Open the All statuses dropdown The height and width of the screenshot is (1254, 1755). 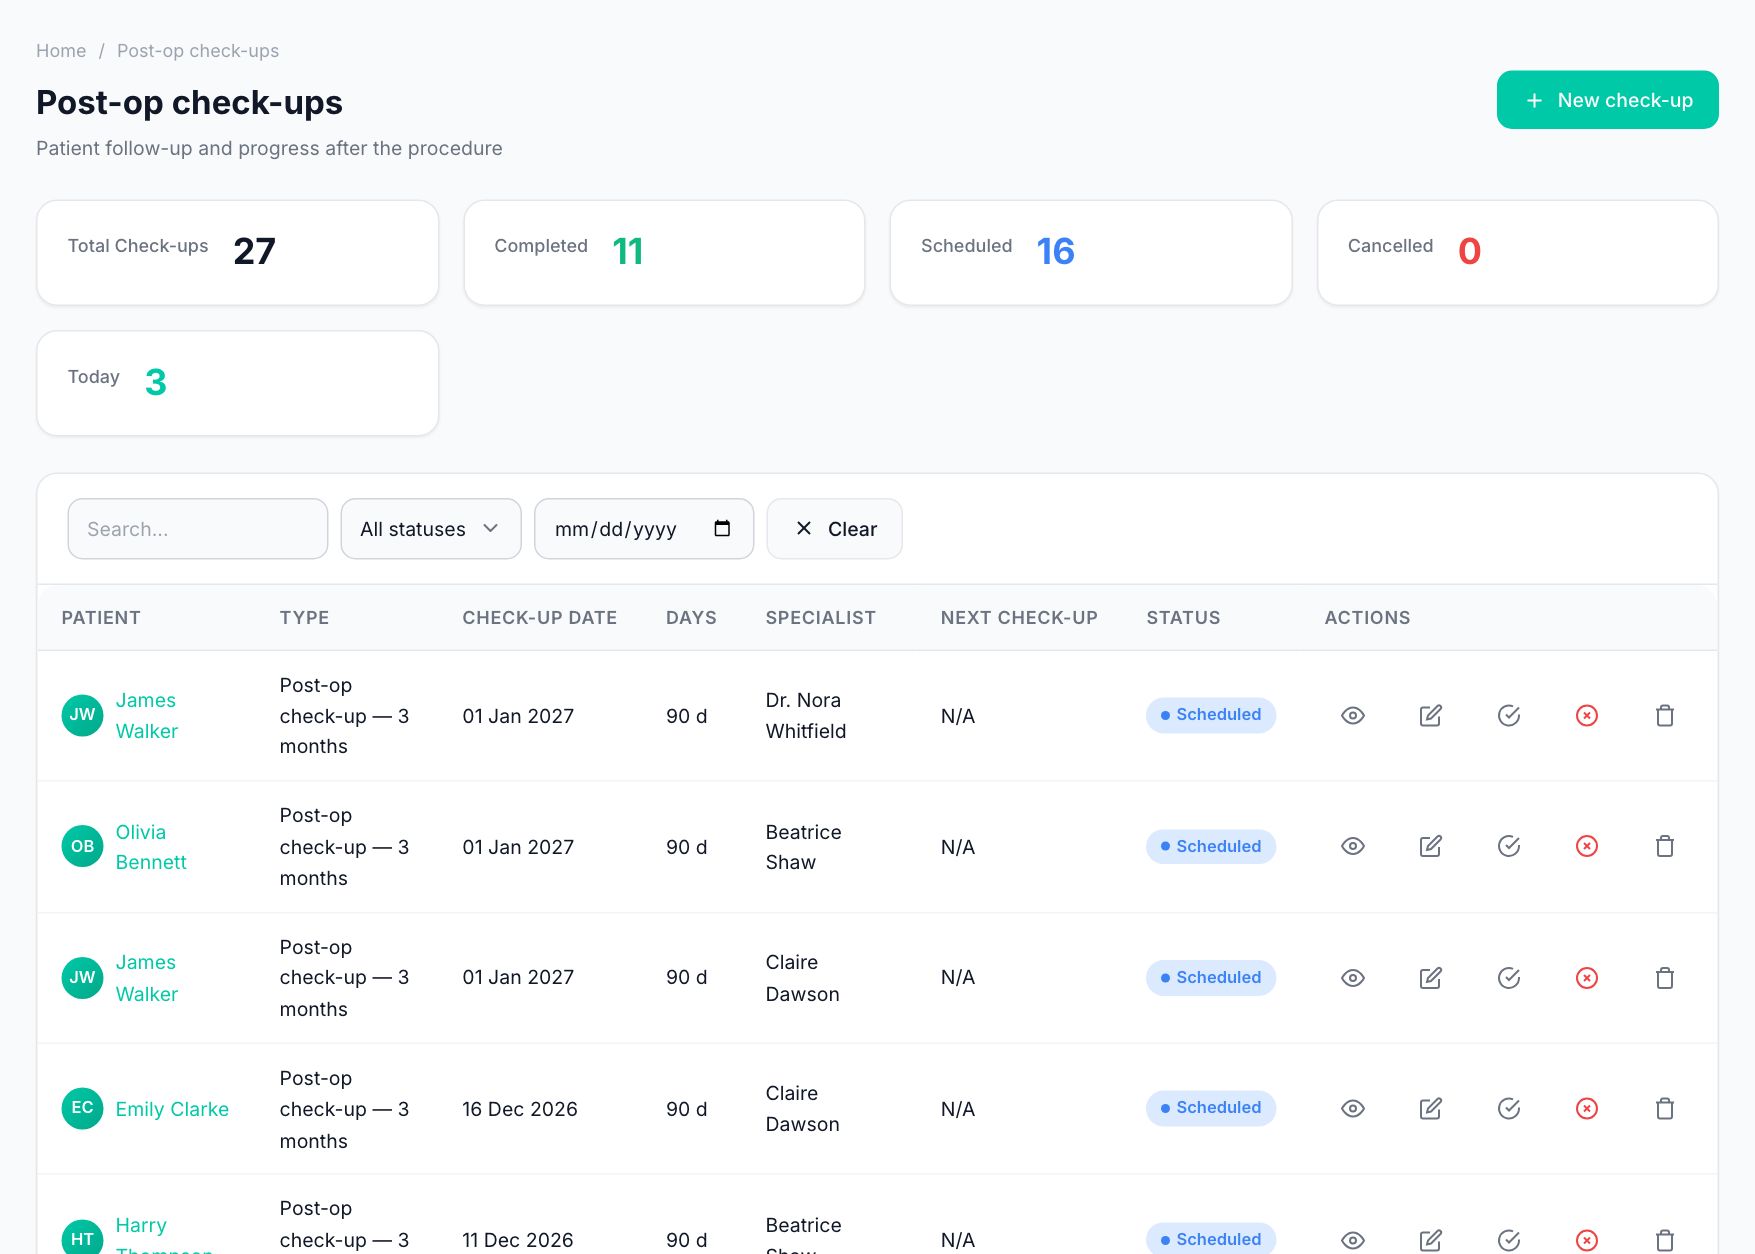pos(430,529)
